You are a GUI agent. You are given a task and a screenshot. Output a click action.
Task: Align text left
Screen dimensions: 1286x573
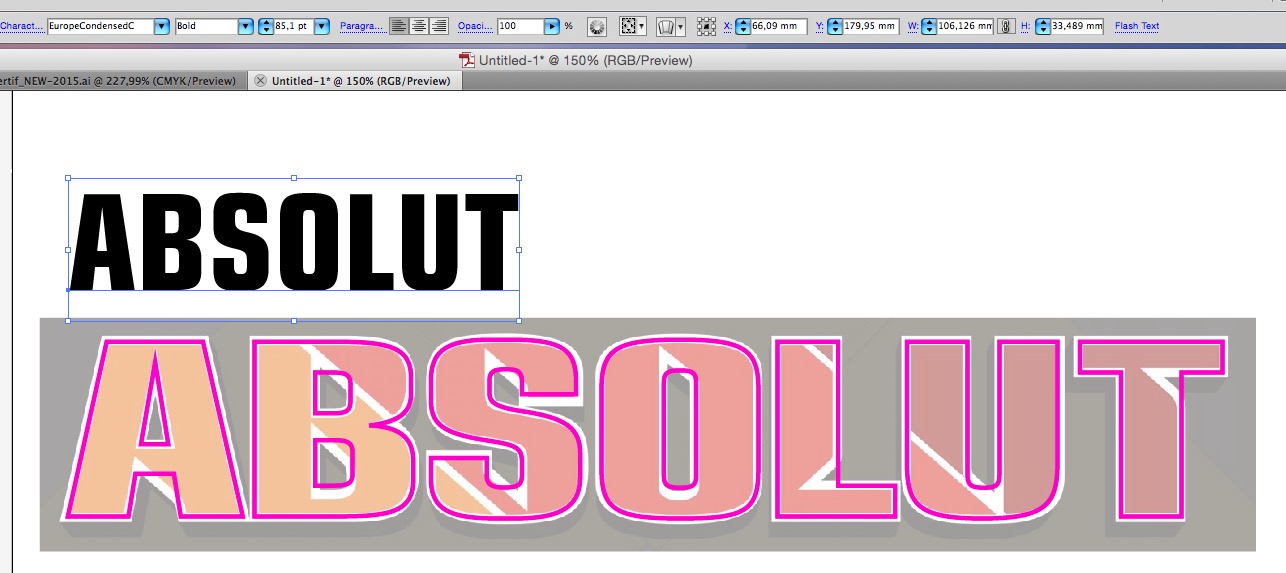click(399, 26)
